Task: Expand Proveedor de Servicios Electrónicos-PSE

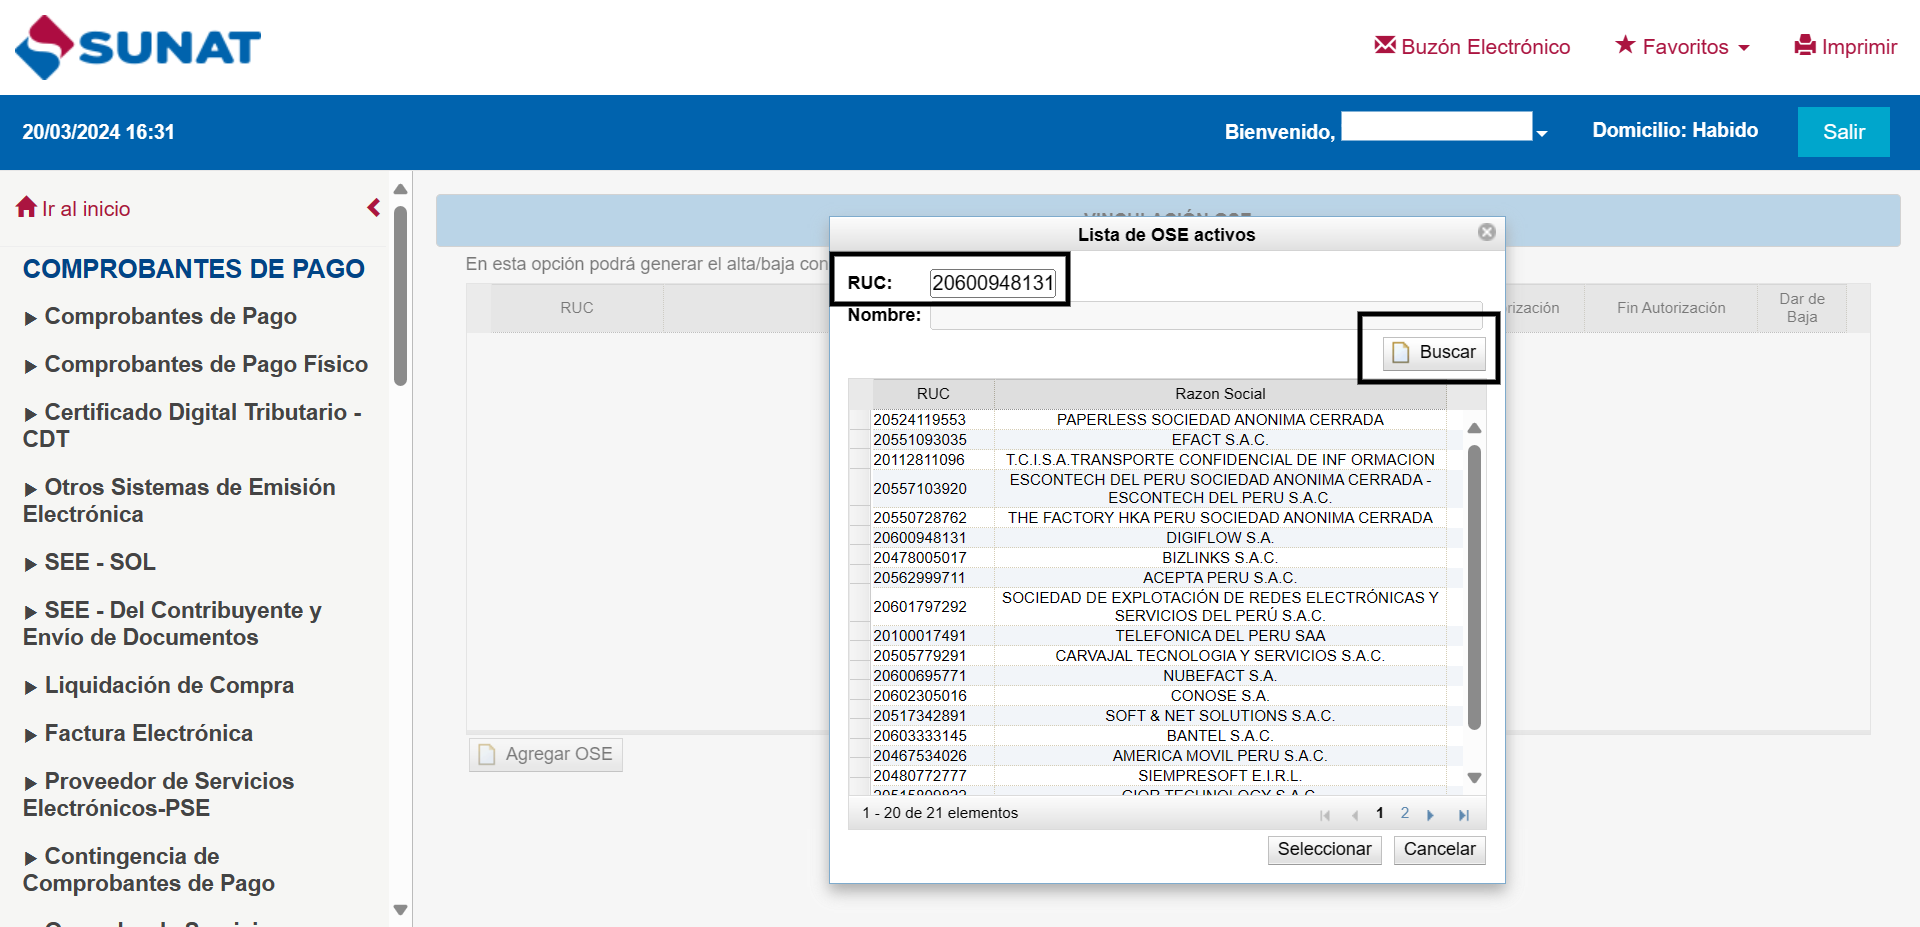Action: pos(159,794)
